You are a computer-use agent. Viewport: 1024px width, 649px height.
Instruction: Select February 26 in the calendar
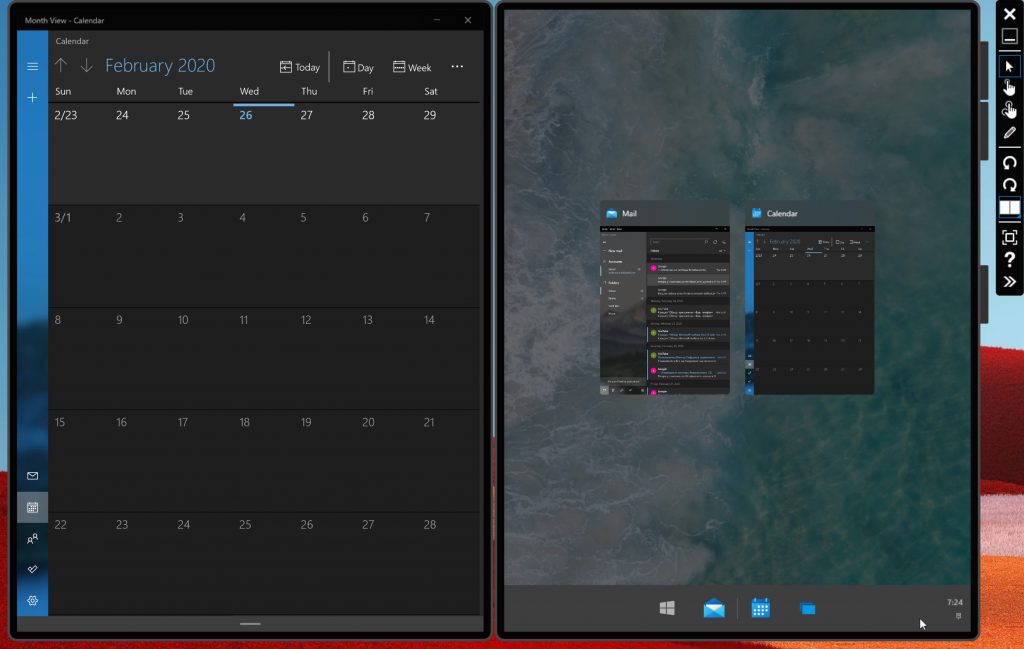coord(246,115)
